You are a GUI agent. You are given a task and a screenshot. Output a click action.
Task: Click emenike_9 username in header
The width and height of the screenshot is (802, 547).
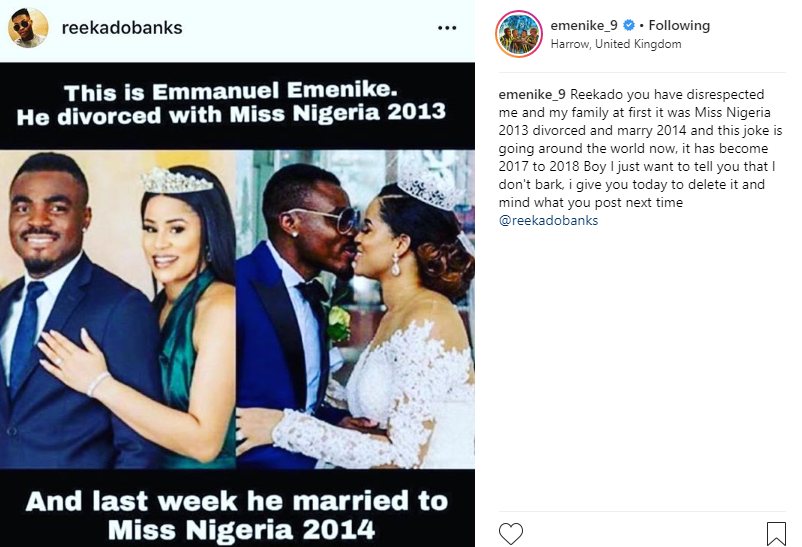[x=585, y=26]
